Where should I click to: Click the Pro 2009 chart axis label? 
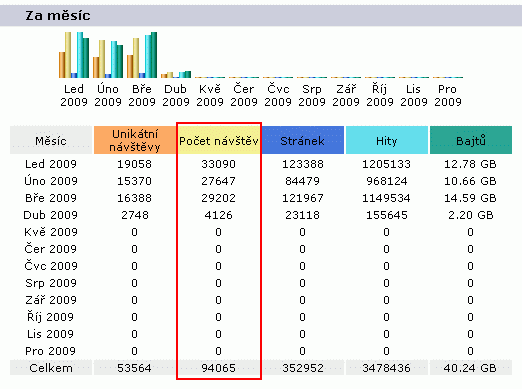448,95
